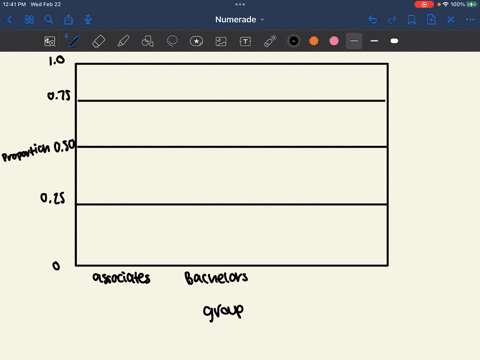Redo the last action
Screen dimensions: 480x360
[x=392, y=20]
